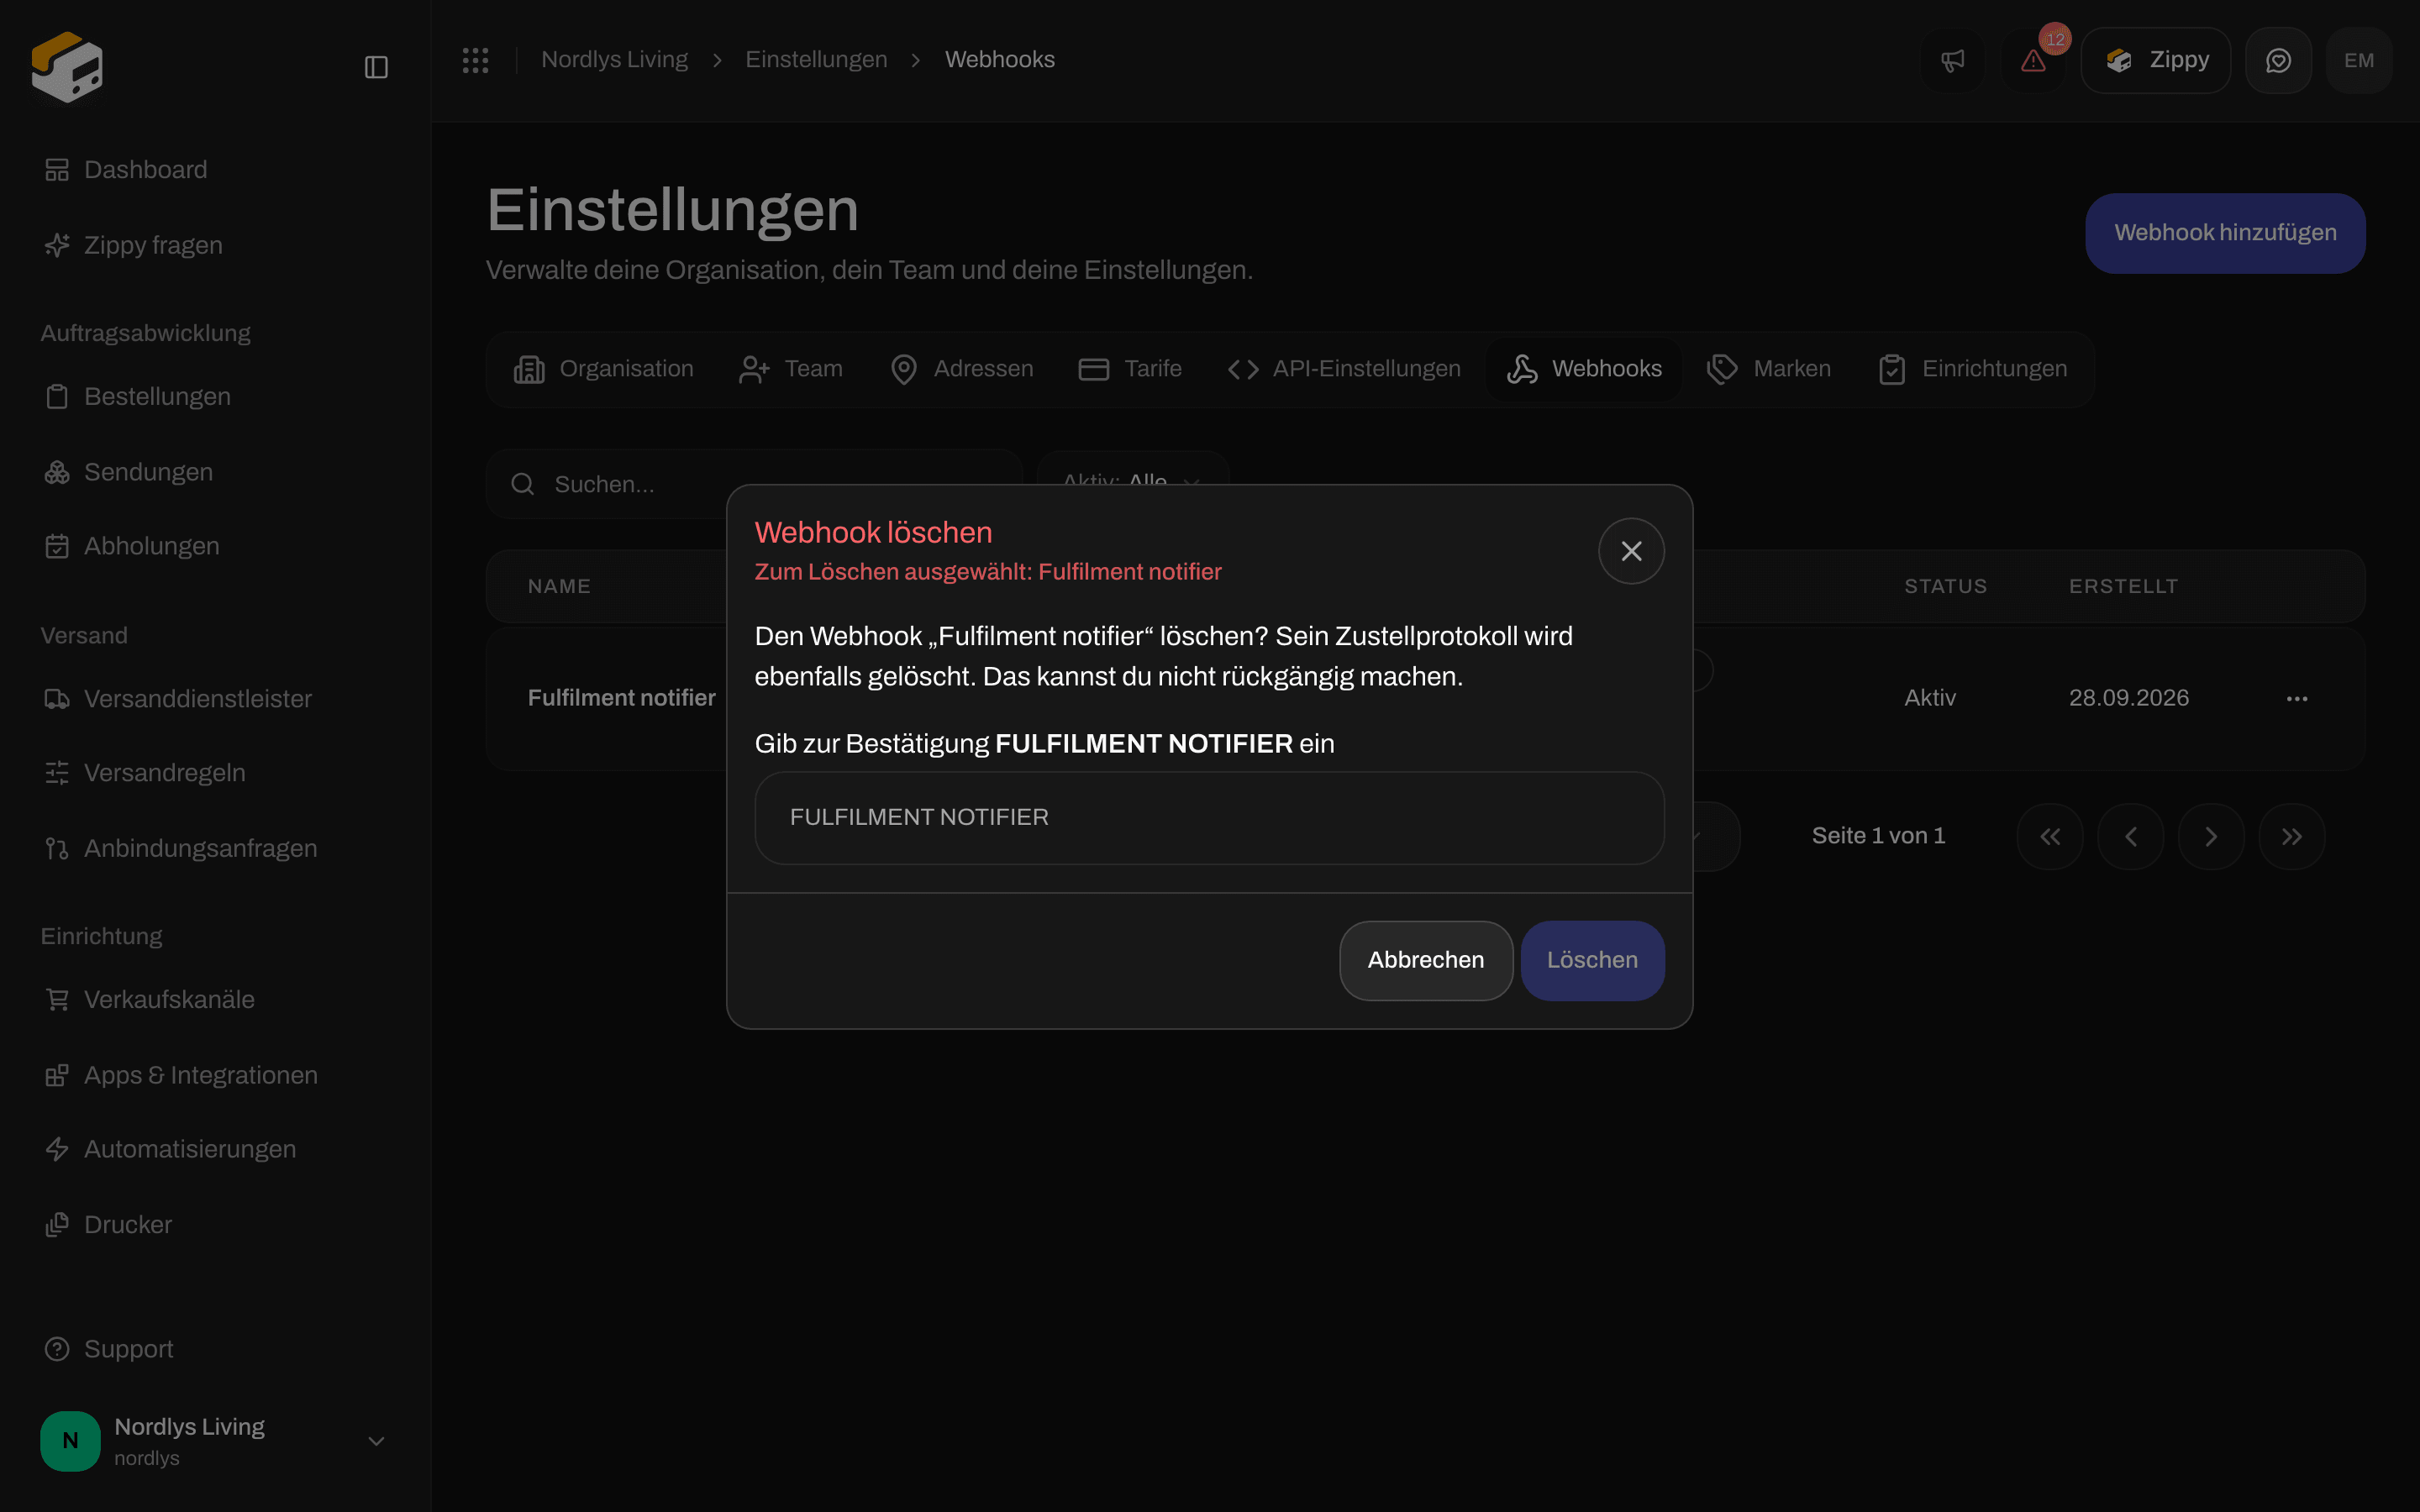Screen dimensions: 2420x1512
Task: Click the Suchen search field
Action: coord(754,484)
